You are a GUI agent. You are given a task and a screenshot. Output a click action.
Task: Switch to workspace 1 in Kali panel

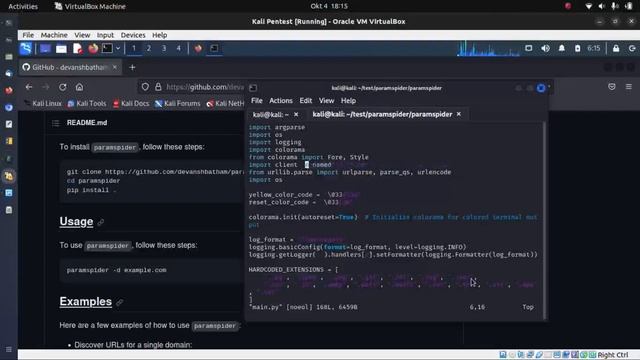(x=133, y=49)
